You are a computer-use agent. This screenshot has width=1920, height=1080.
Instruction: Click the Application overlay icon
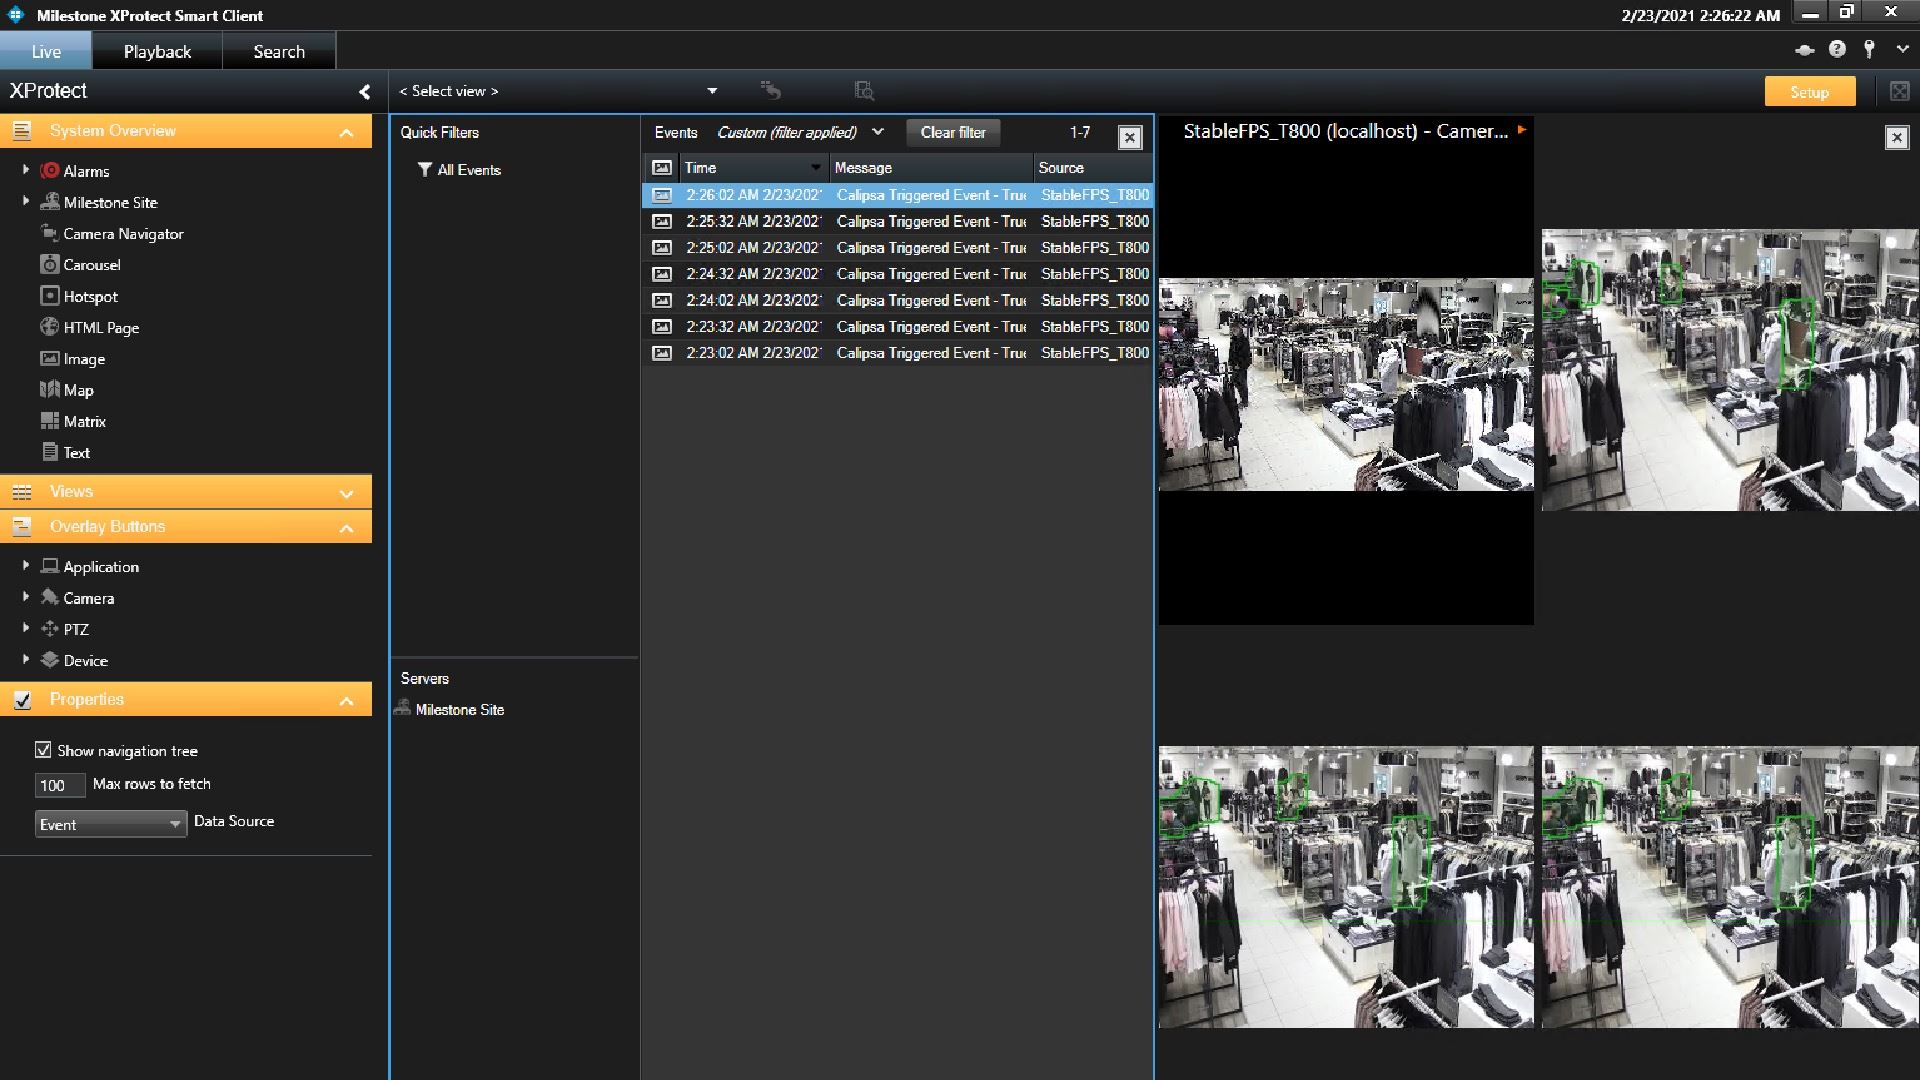pos(50,566)
